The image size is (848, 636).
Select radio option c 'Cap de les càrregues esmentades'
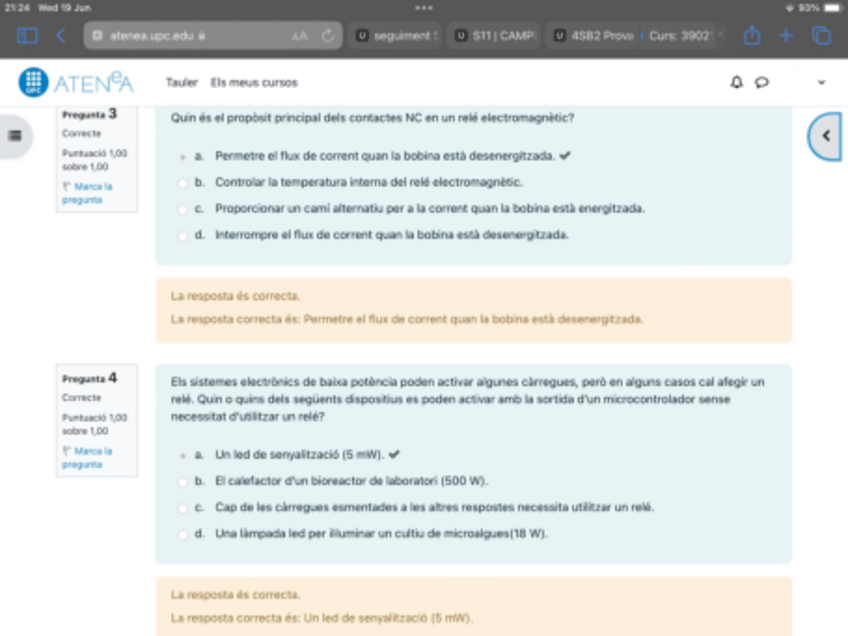tap(182, 508)
